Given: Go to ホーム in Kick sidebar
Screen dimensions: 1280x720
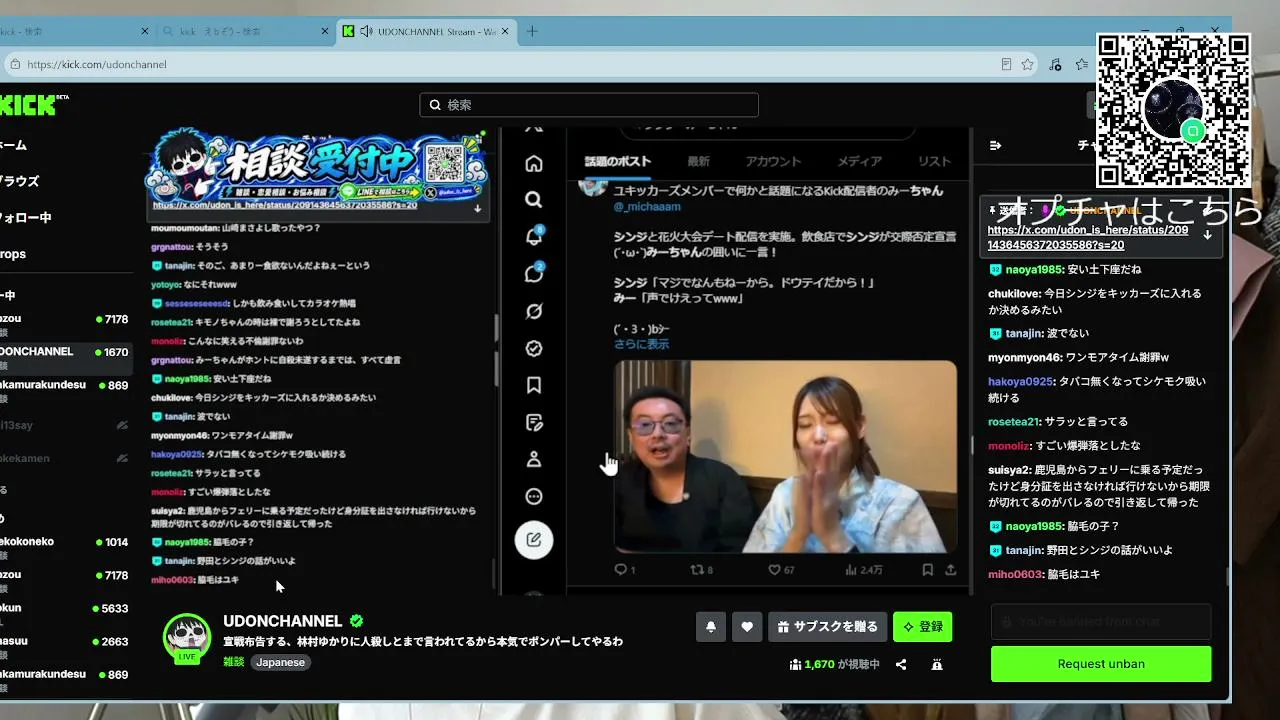Looking at the screenshot, I should coord(14,145).
